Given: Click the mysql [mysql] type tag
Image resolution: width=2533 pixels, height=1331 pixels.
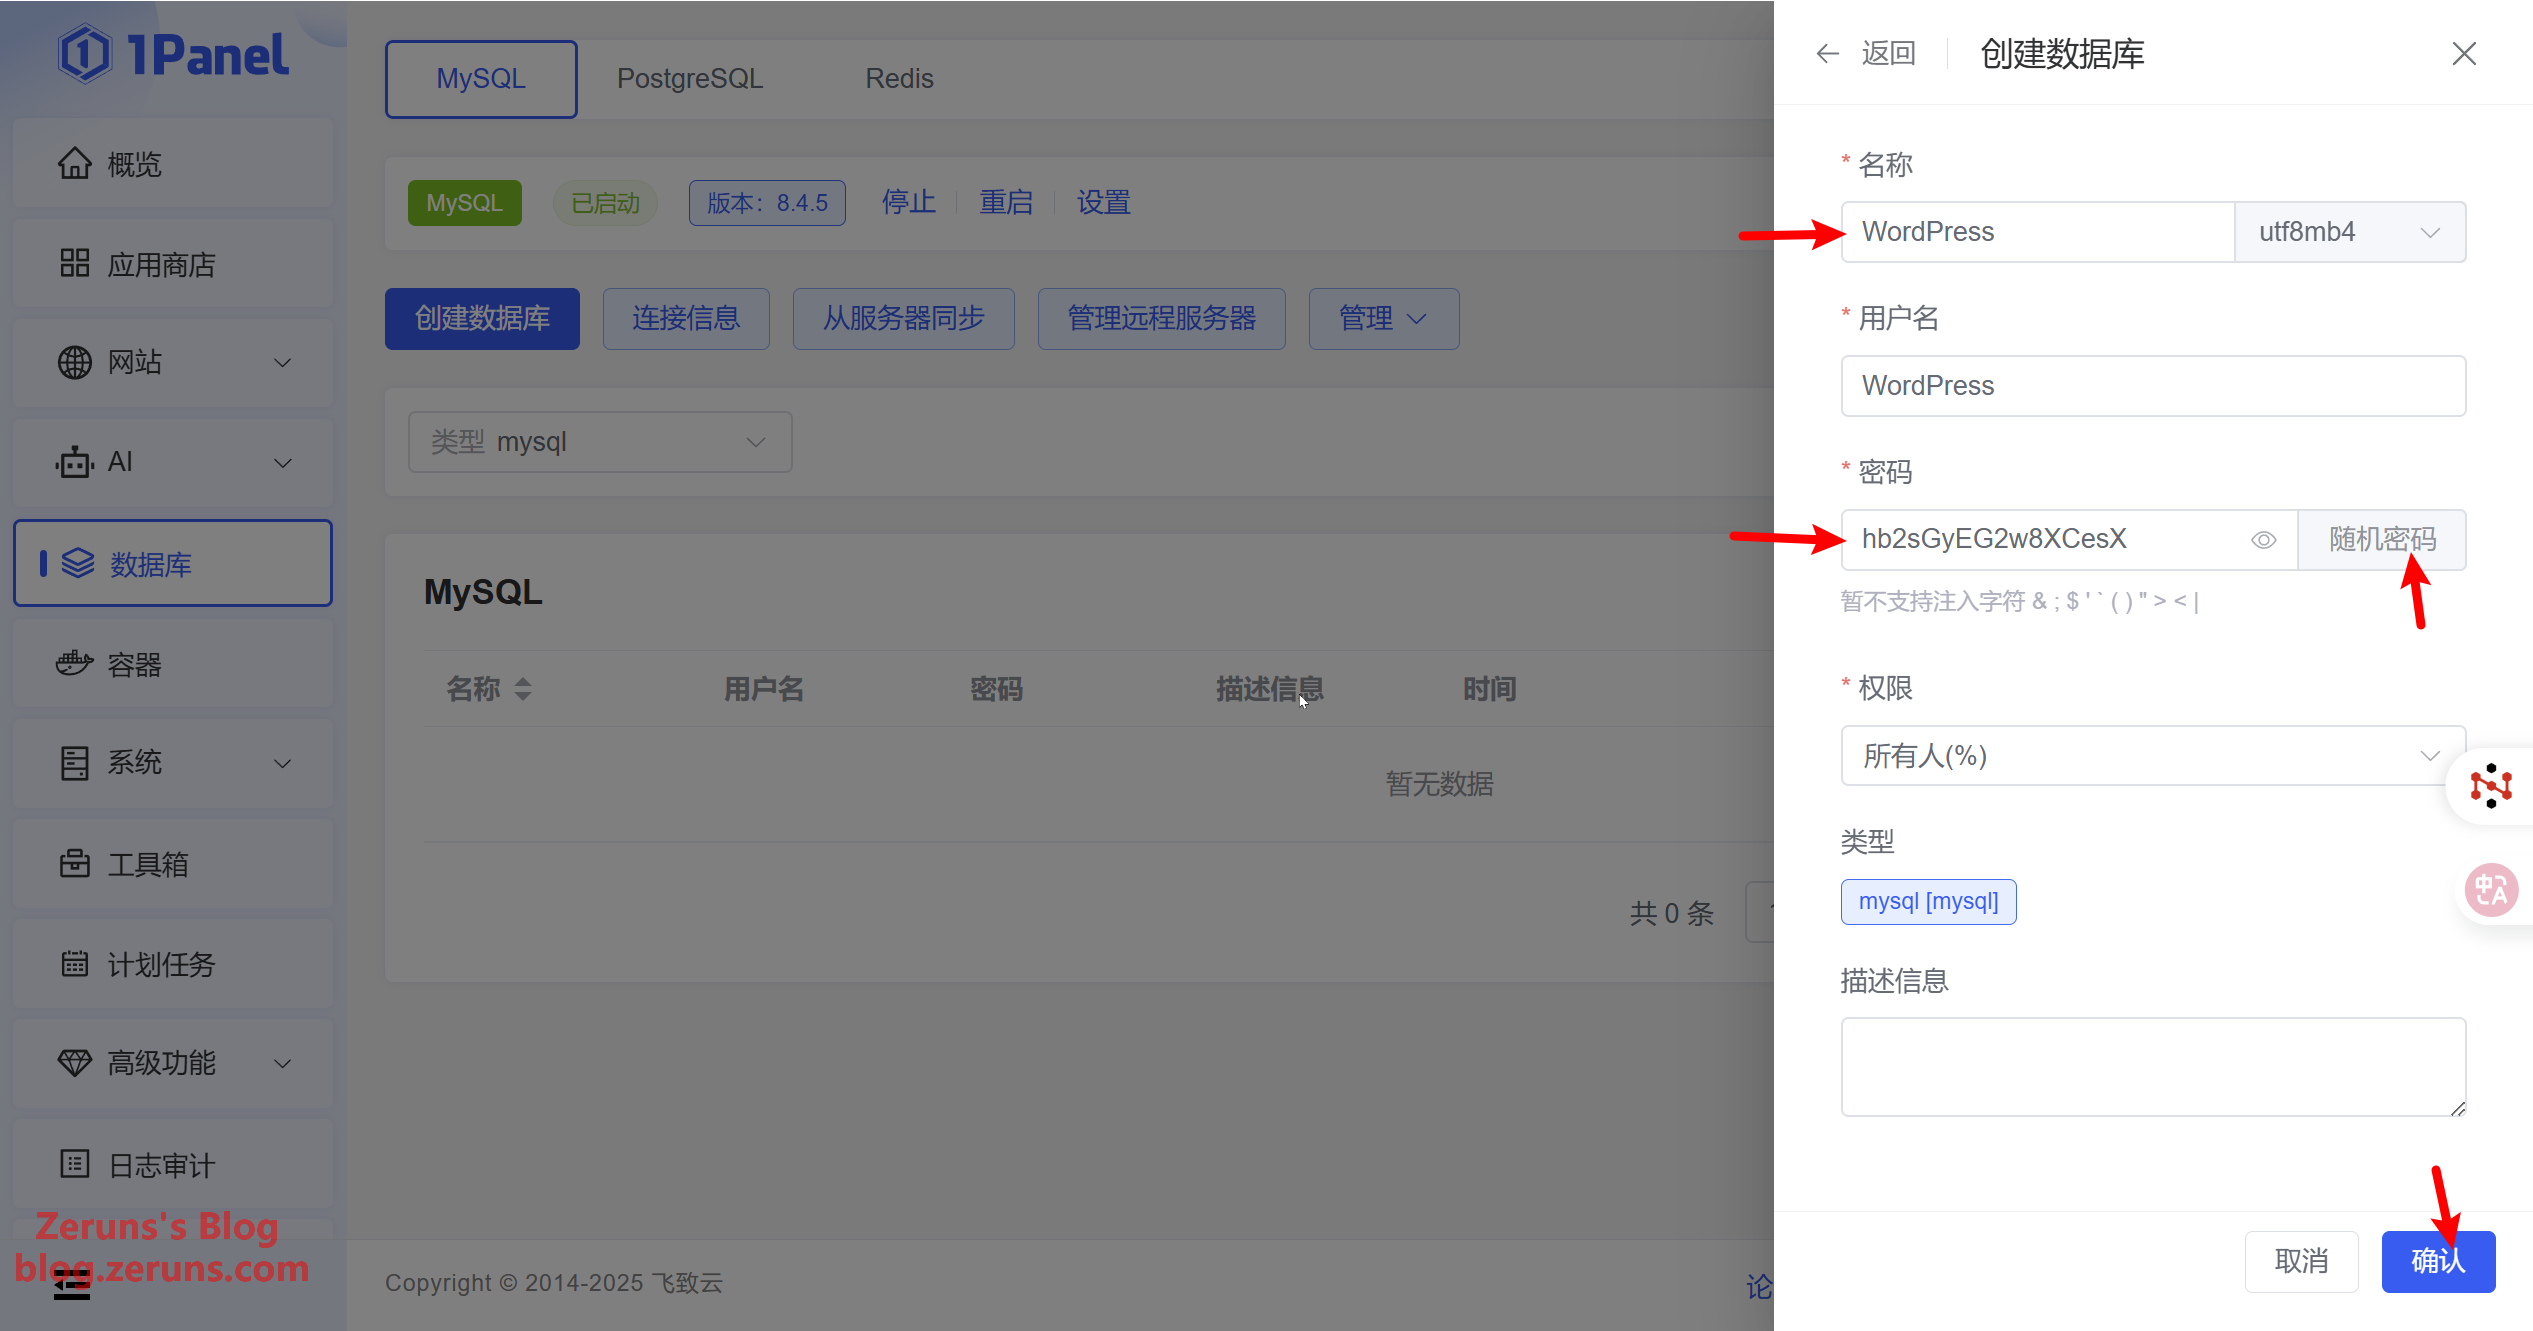Looking at the screenshot, I should 1928,902.
